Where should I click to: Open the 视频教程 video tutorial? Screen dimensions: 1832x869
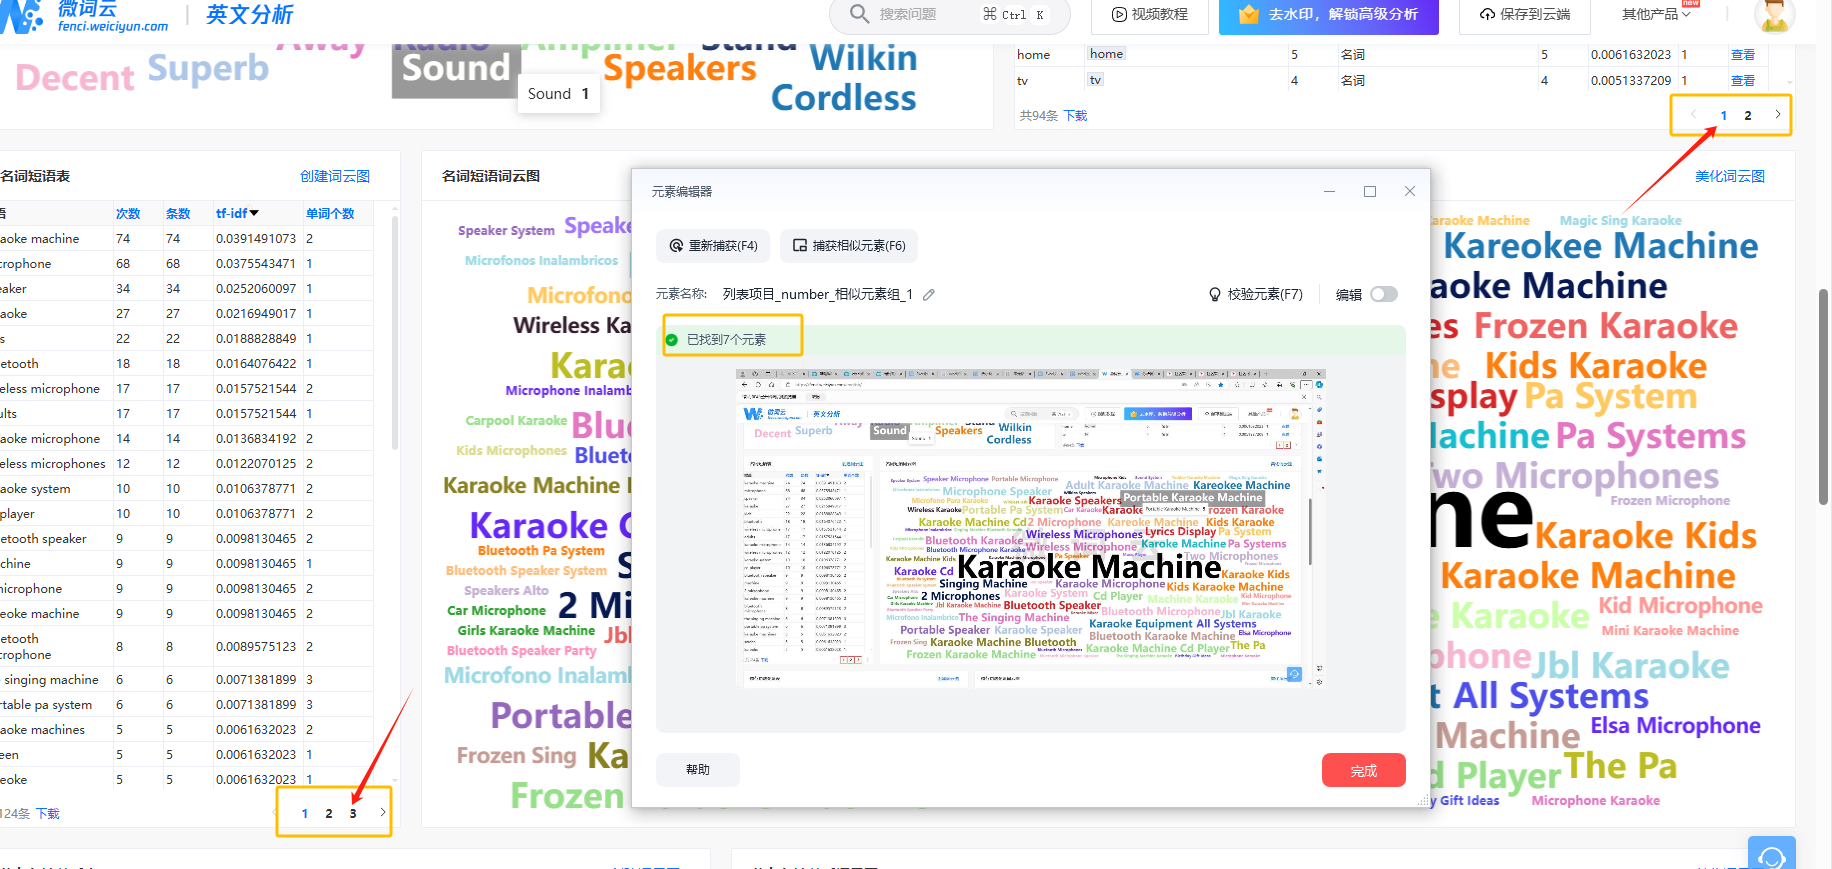[1149, 15]
